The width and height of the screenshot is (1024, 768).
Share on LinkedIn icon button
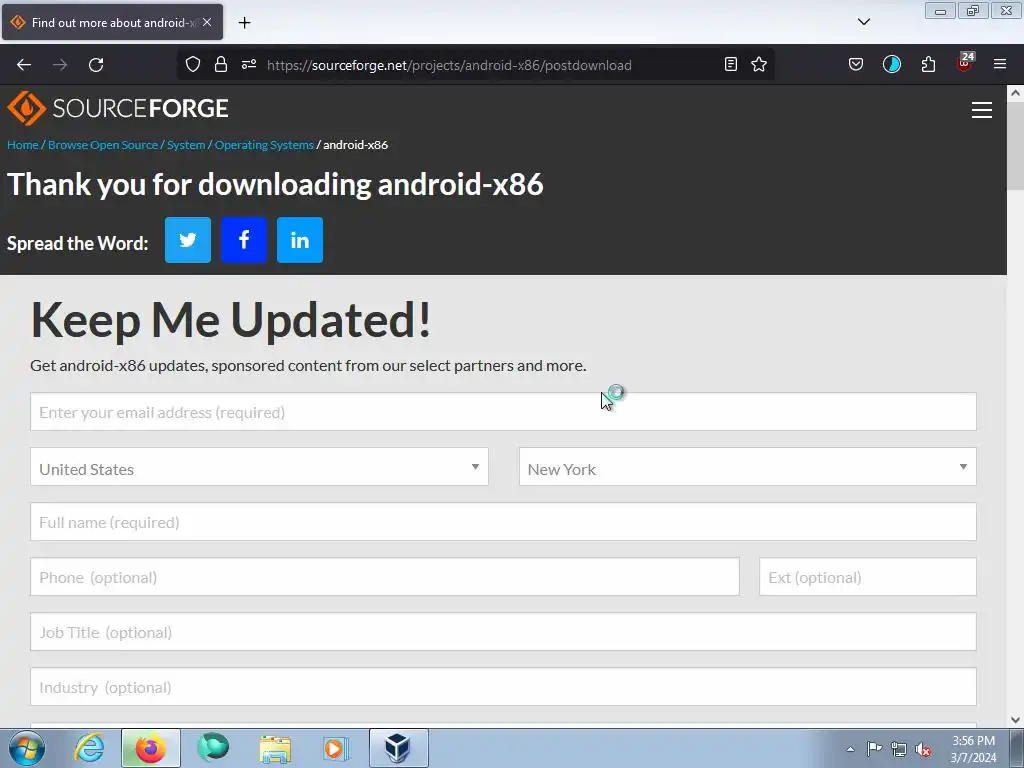(300, 240)
